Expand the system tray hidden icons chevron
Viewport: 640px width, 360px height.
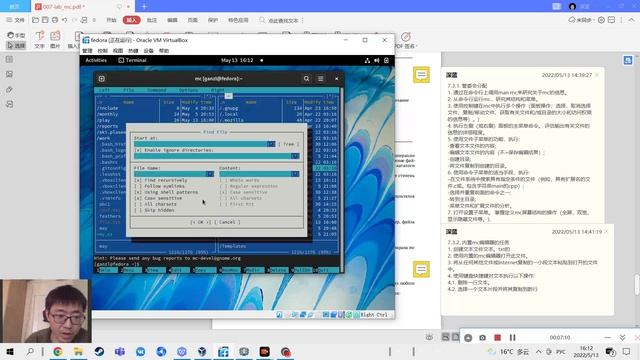click(539, 351)
